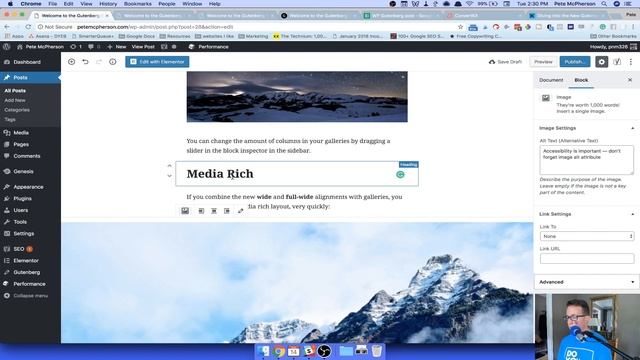Open Performance in WordPress sidebar
Image resolution: width=640 pixels, height=360 pixels.
pyautogui.click(x=29, y=284)
